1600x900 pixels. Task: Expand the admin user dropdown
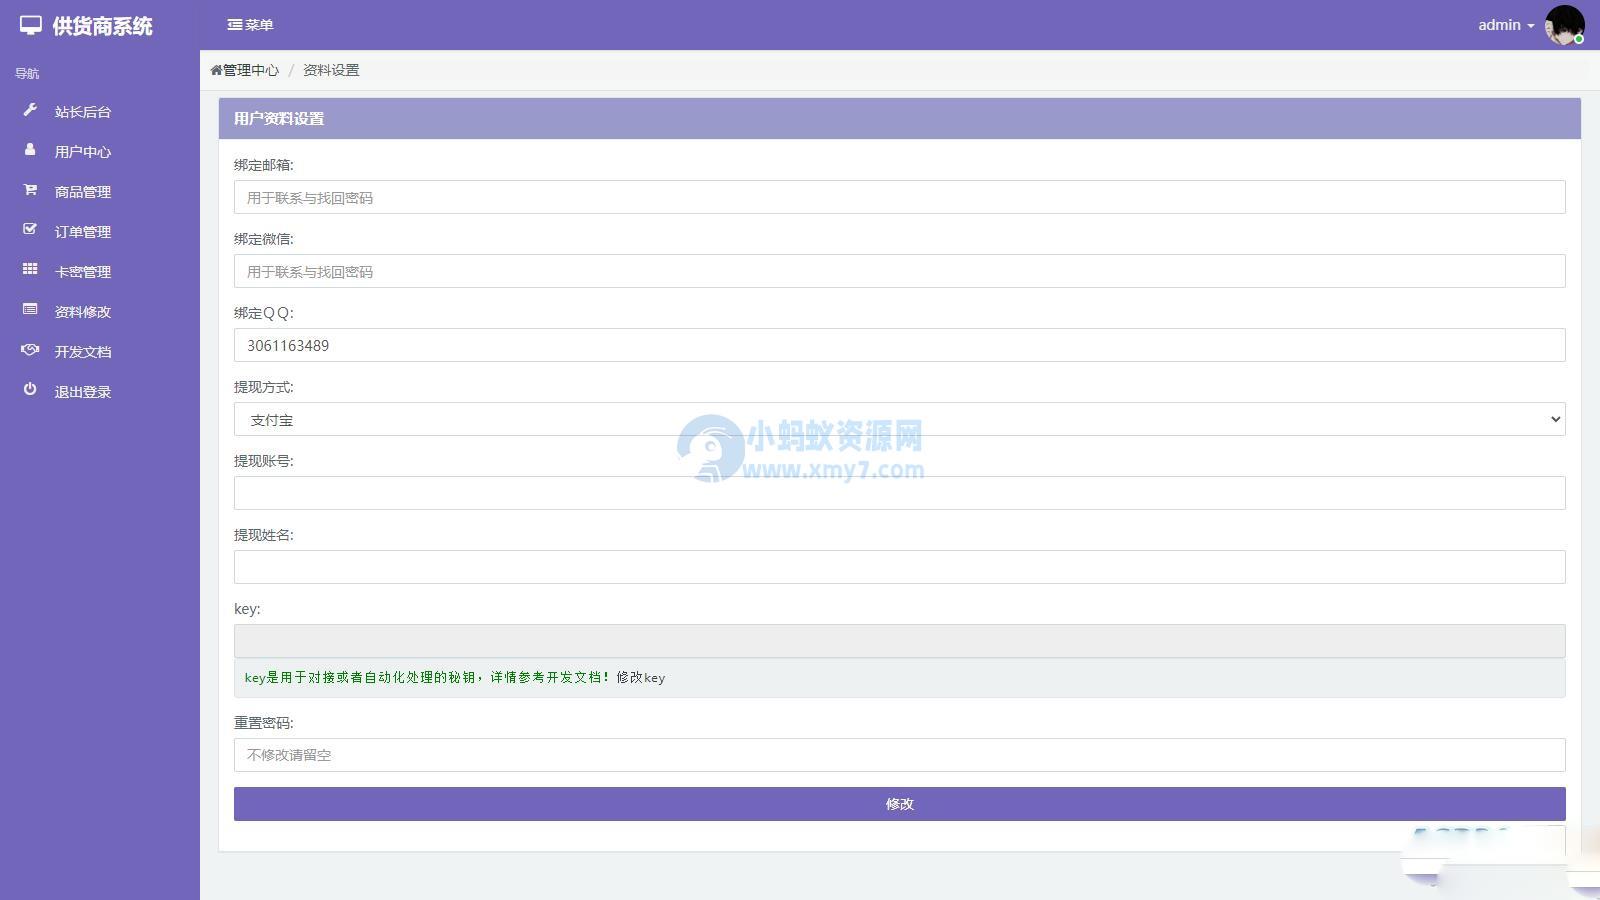pyautogui.click(x=1506, y=25)
